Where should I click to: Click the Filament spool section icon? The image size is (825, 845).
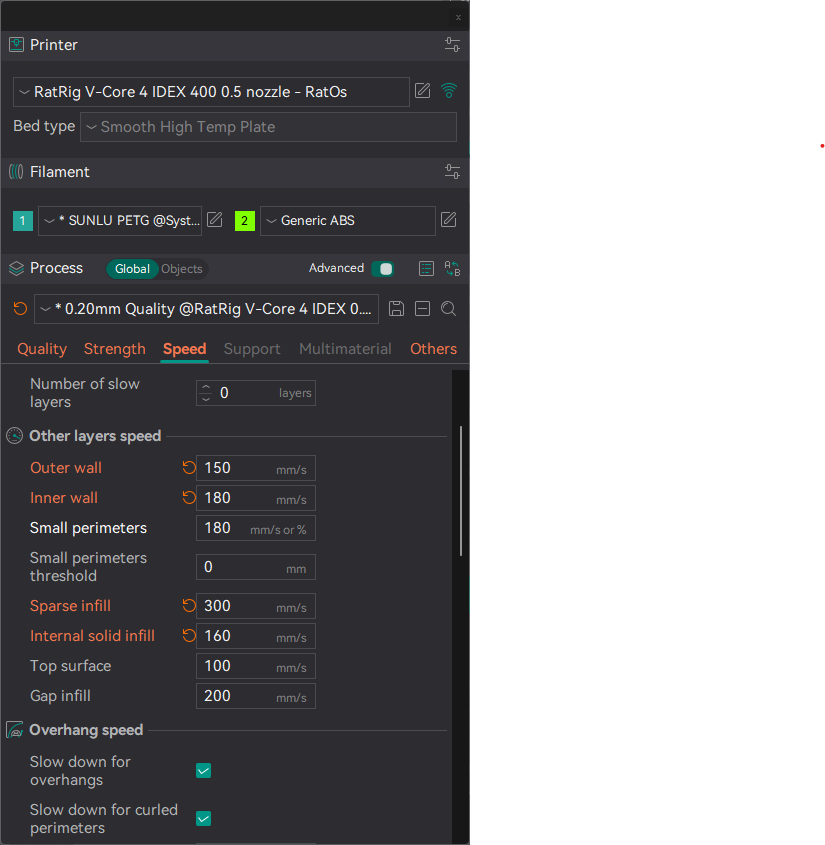[x=16, y=172]
